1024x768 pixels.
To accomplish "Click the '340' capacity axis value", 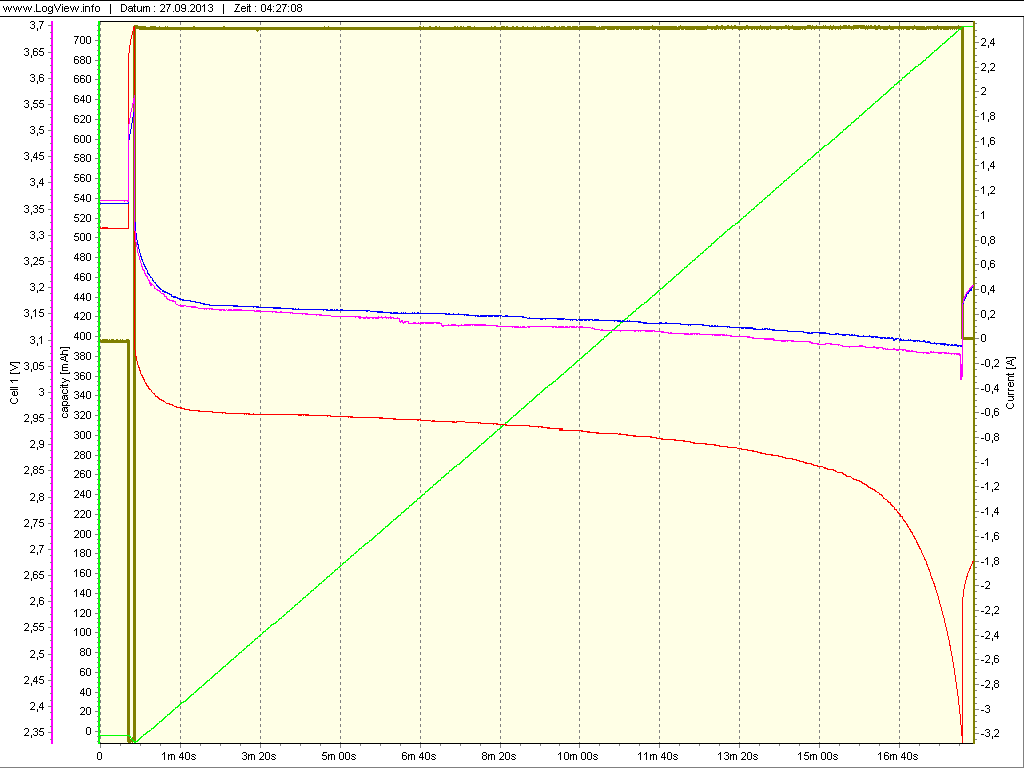I will tap(82, 396).
